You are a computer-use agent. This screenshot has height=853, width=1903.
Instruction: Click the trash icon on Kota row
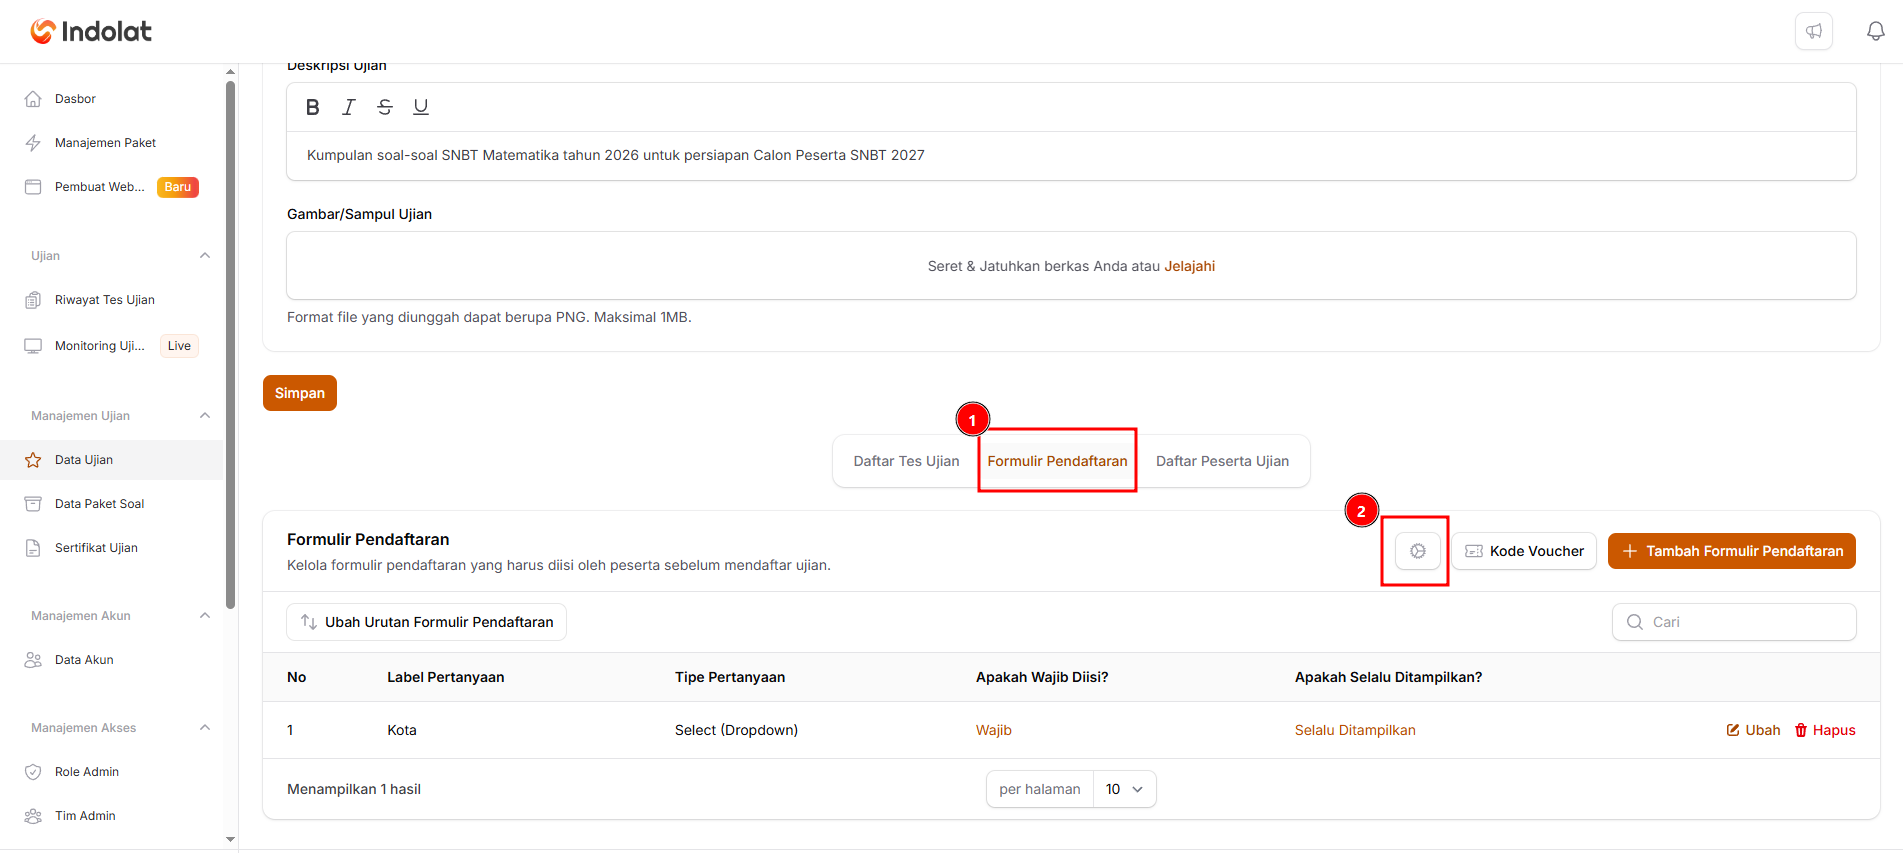point(1801,730)
